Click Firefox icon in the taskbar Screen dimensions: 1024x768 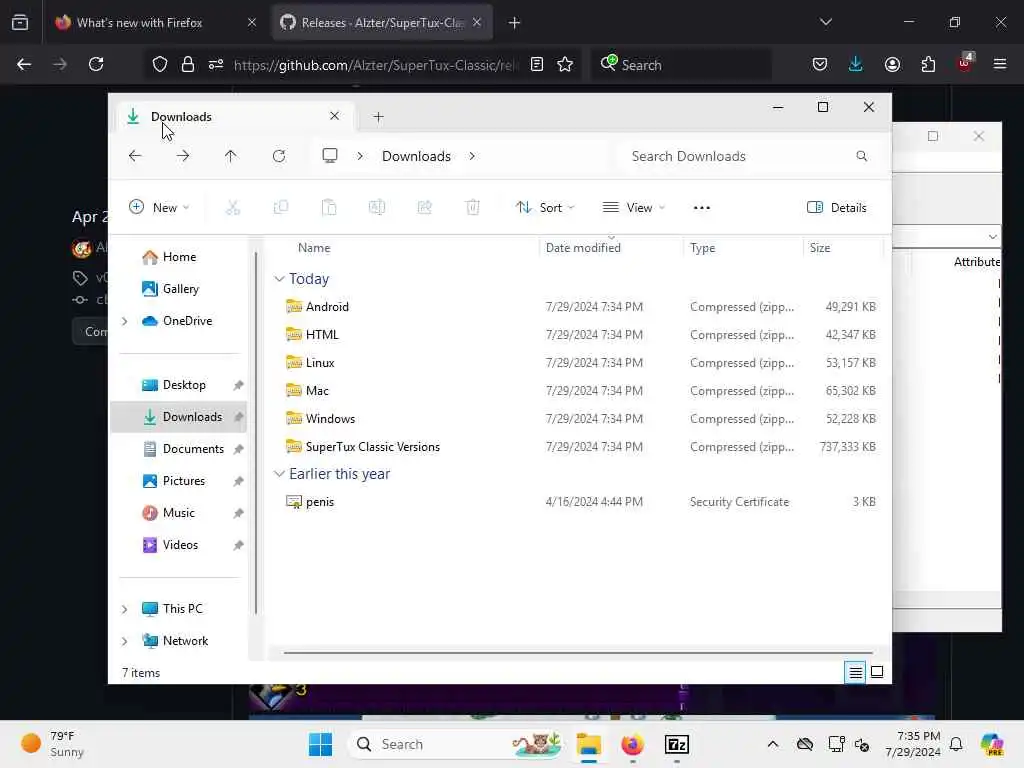pos(632,744)
